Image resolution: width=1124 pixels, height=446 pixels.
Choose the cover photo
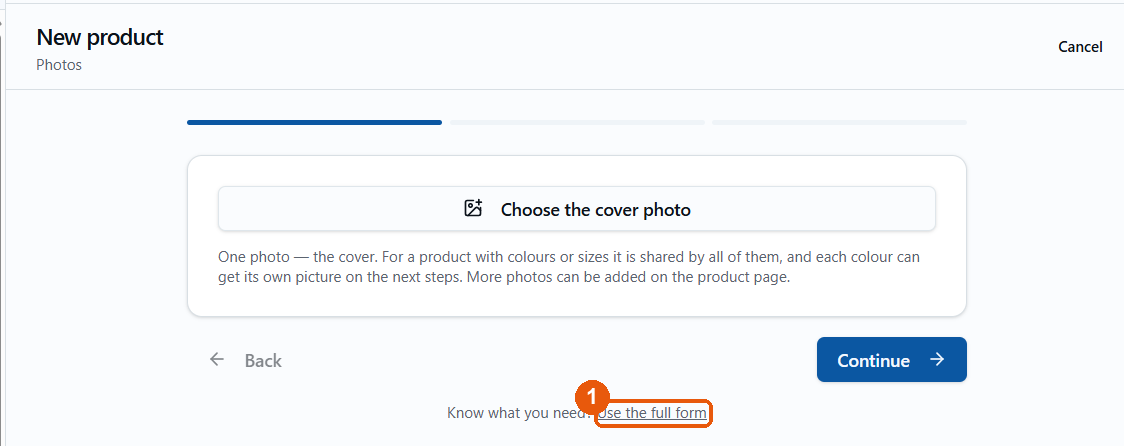tap(576, 209)
